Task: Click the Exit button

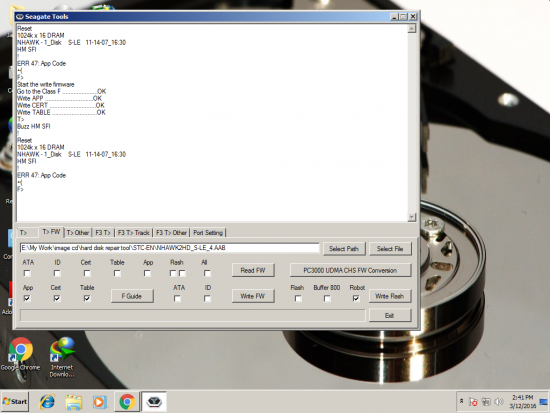Action: 389,315
